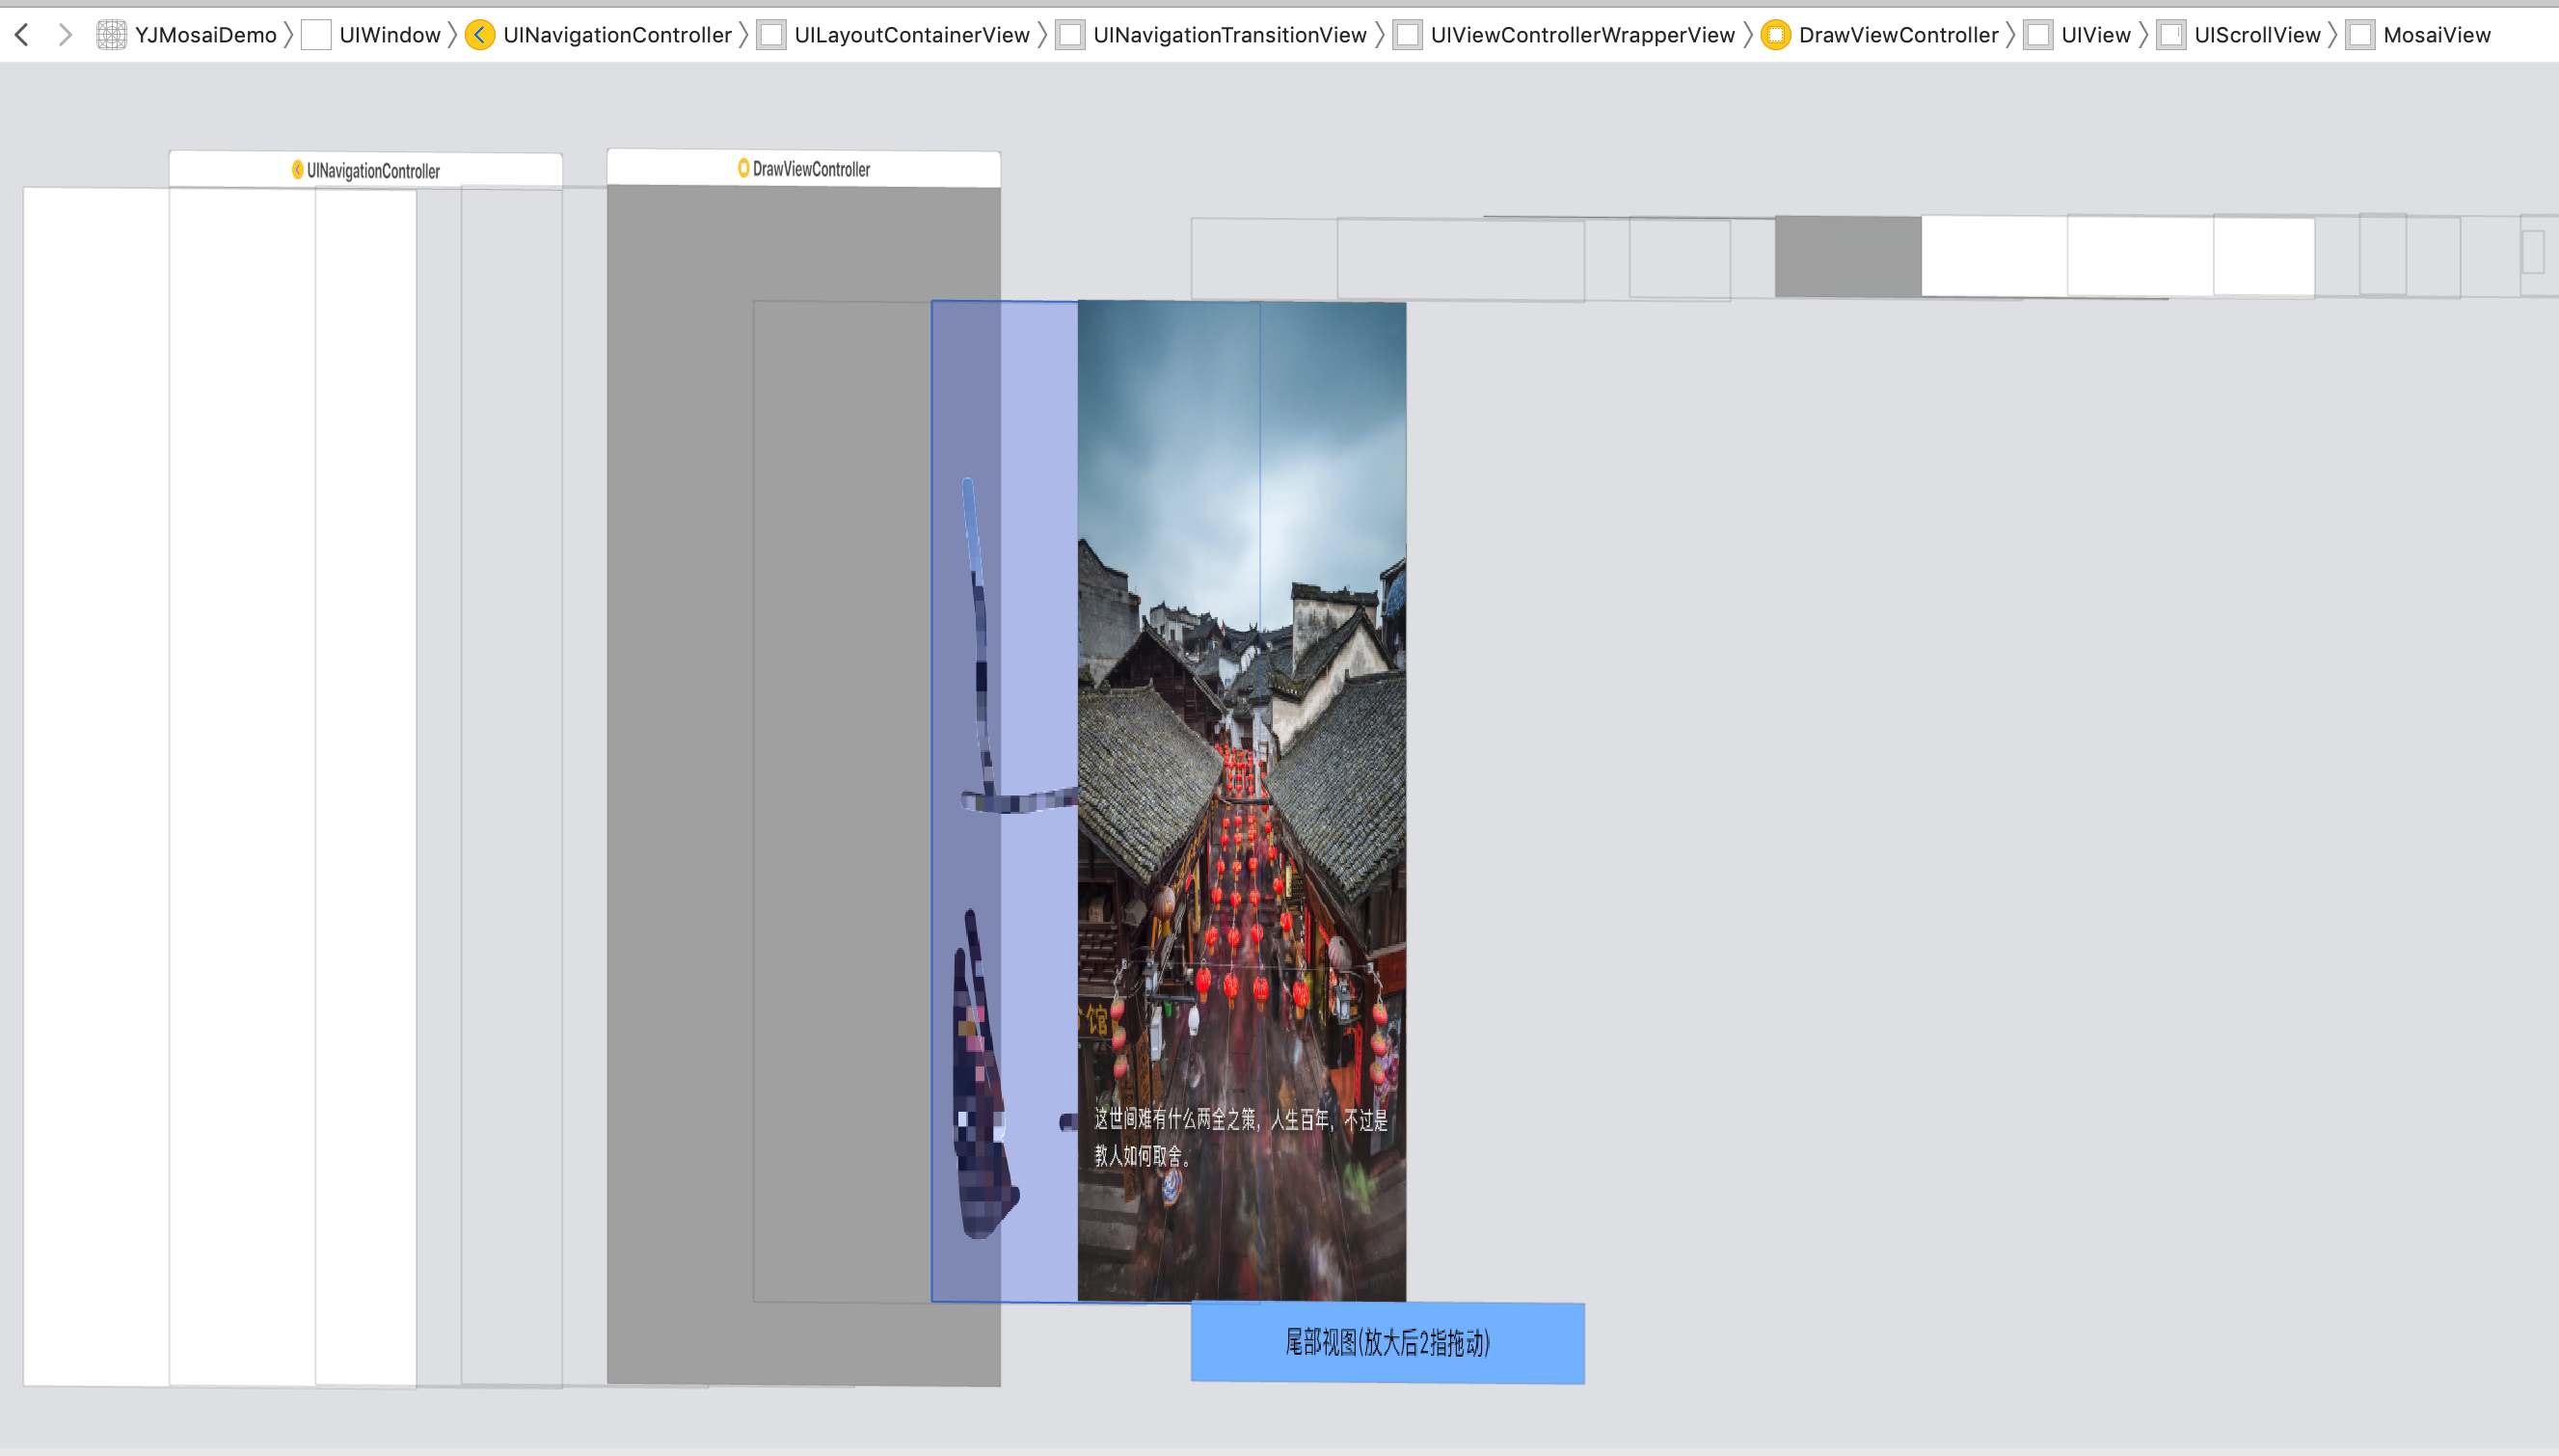Open the YJMosaiDemo breadcrumb menu
This screenshot has height=1456, width=2559.
point(205,35)
